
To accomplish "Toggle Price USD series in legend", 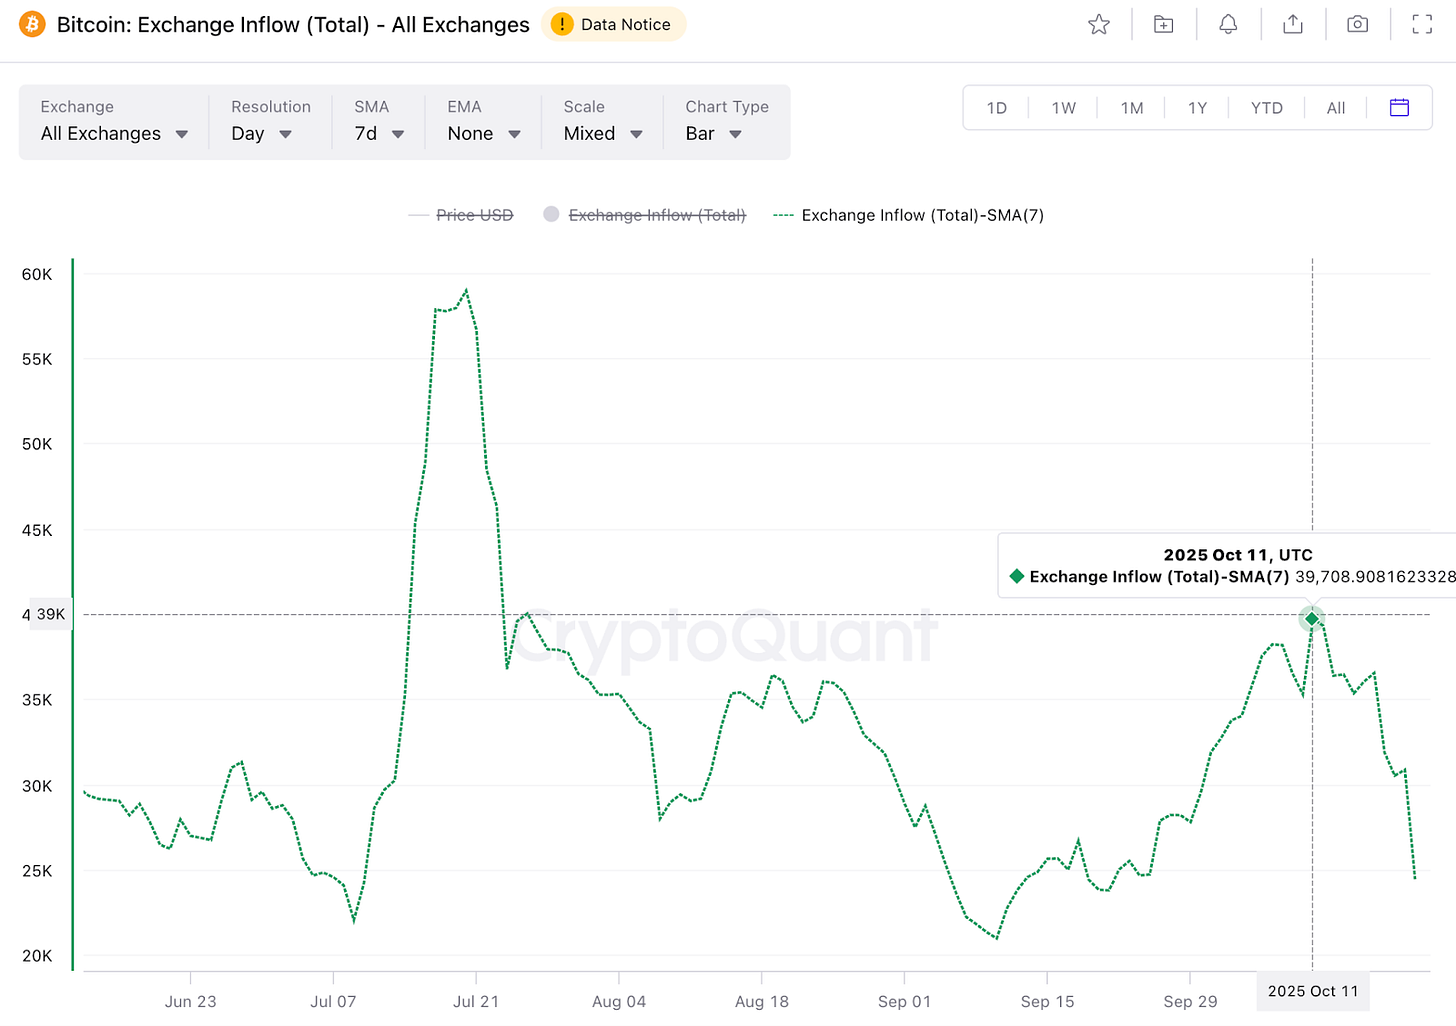I will coord(474,215).
